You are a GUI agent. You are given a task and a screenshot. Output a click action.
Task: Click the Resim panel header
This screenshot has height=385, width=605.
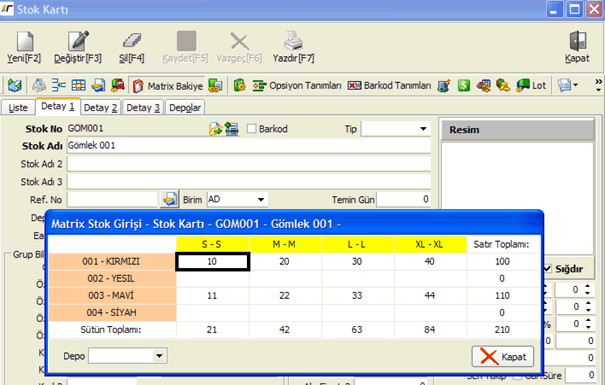click(517, 130)
